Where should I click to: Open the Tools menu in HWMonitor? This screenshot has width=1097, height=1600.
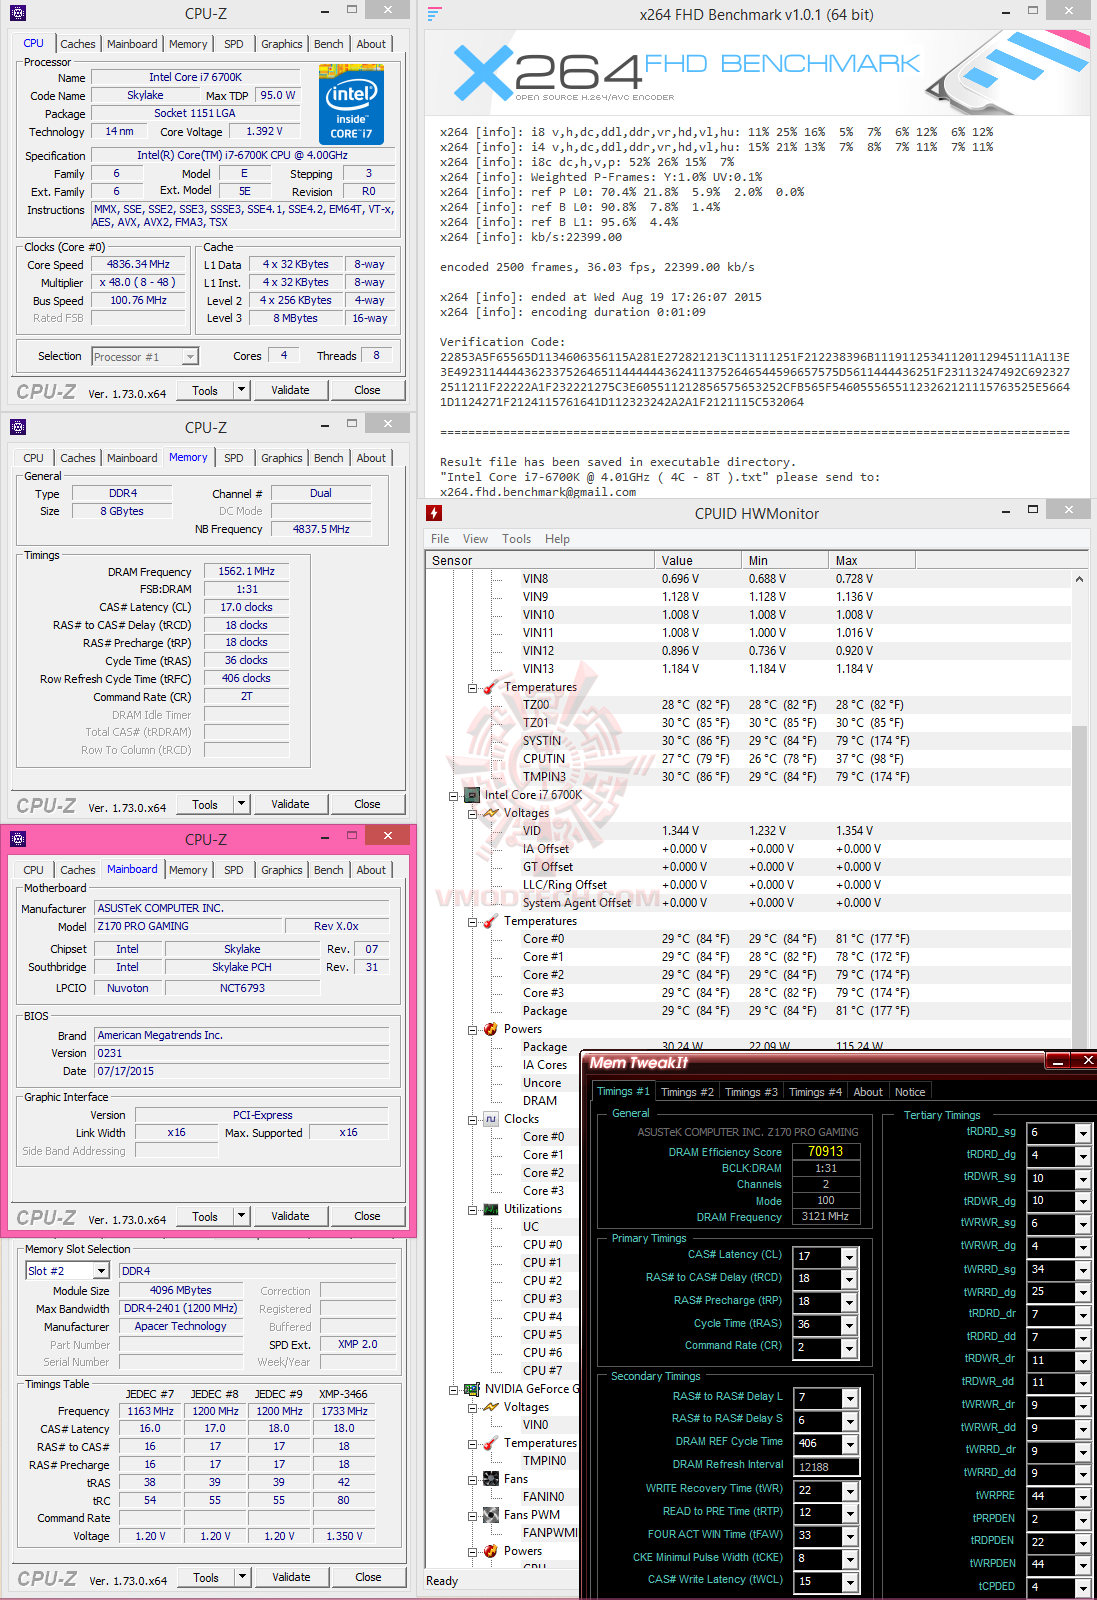pos(517,539)
